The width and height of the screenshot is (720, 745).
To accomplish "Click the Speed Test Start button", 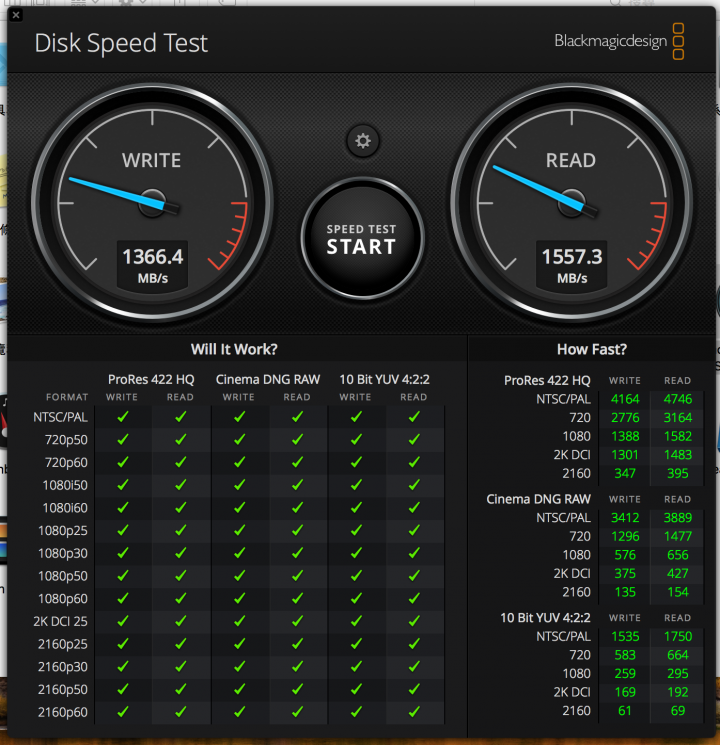I will (x=362, y=239).
